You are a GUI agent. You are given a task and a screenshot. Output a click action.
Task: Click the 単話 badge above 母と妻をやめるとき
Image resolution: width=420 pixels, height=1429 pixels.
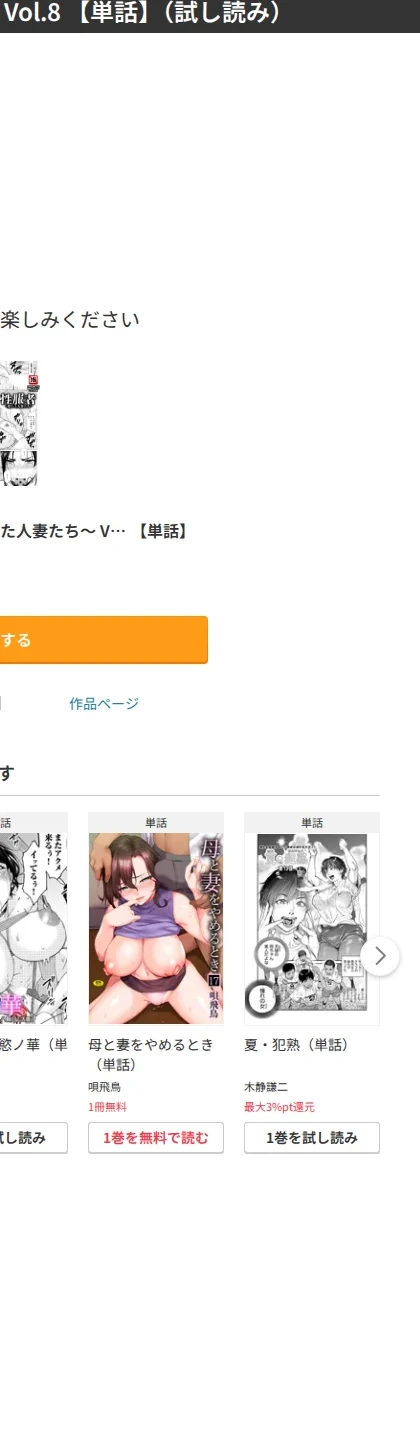(x=156, y=823)
